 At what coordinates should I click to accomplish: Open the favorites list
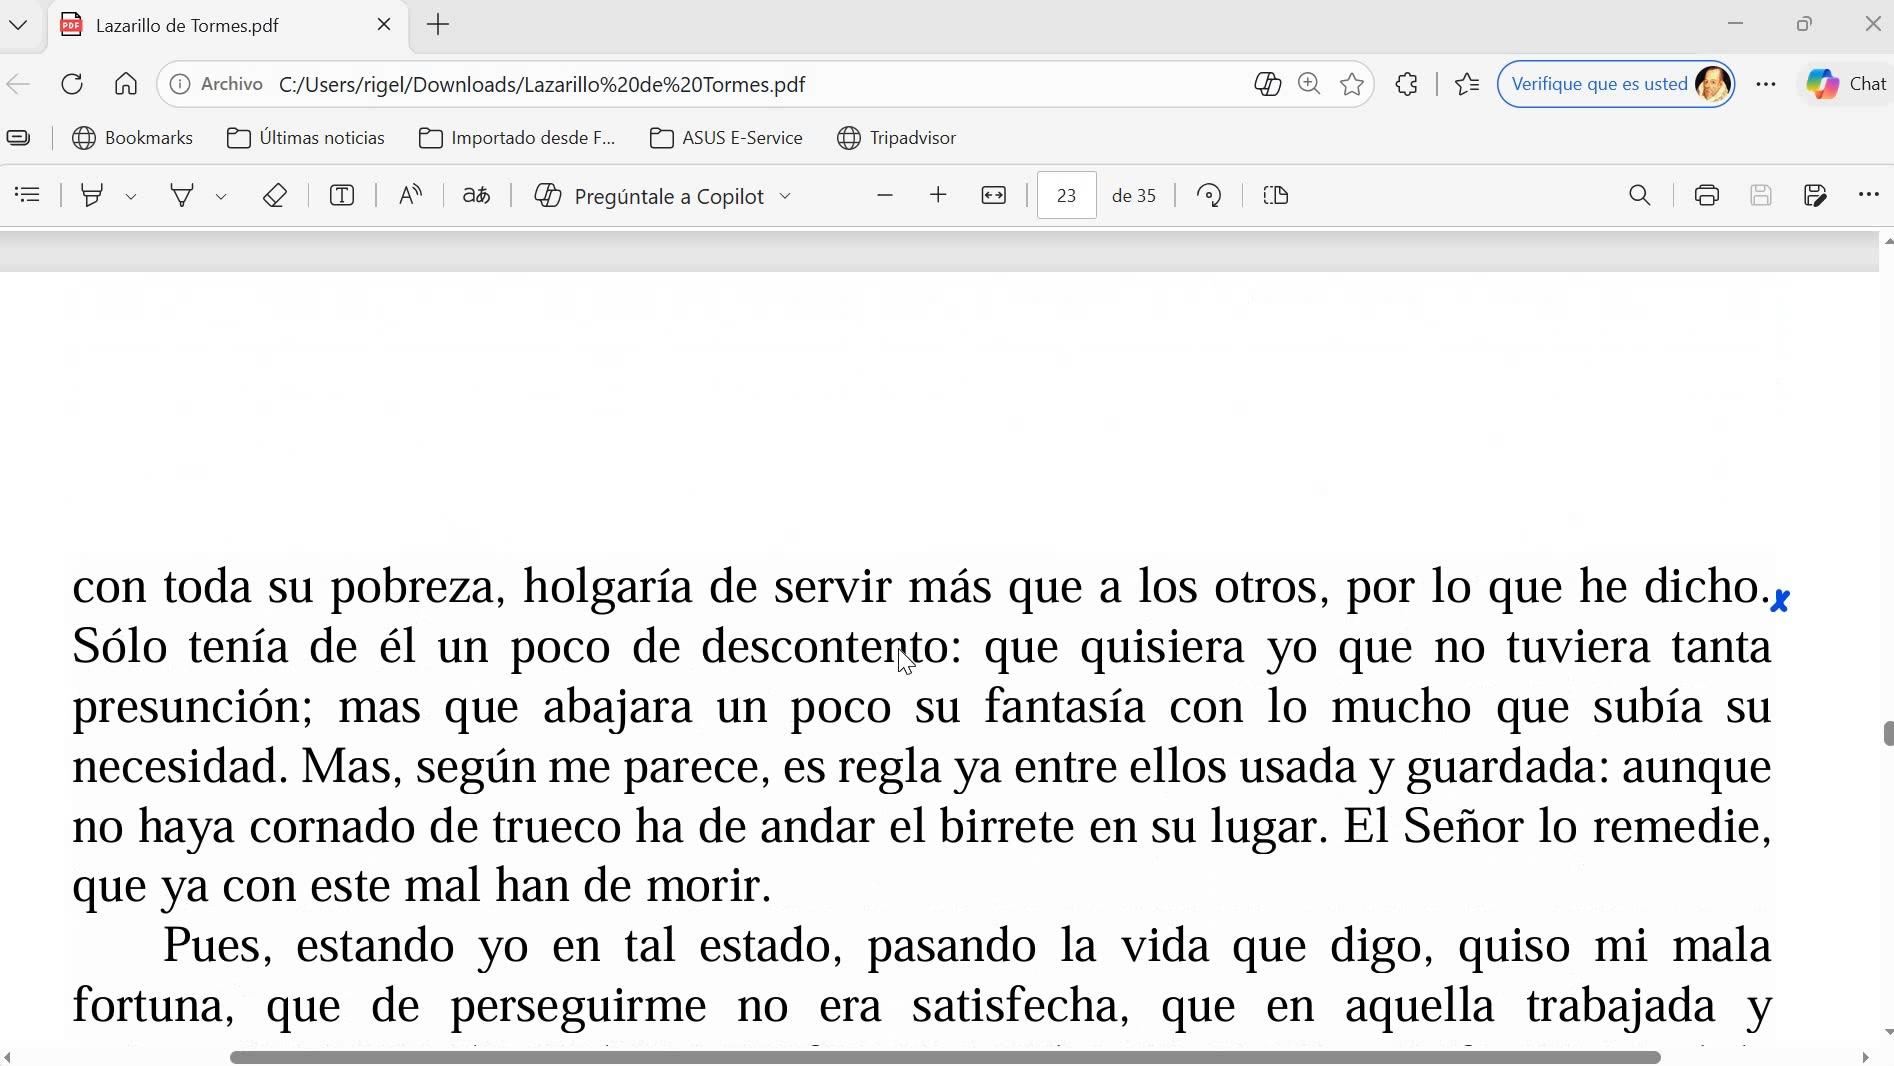pos(1467,84)
